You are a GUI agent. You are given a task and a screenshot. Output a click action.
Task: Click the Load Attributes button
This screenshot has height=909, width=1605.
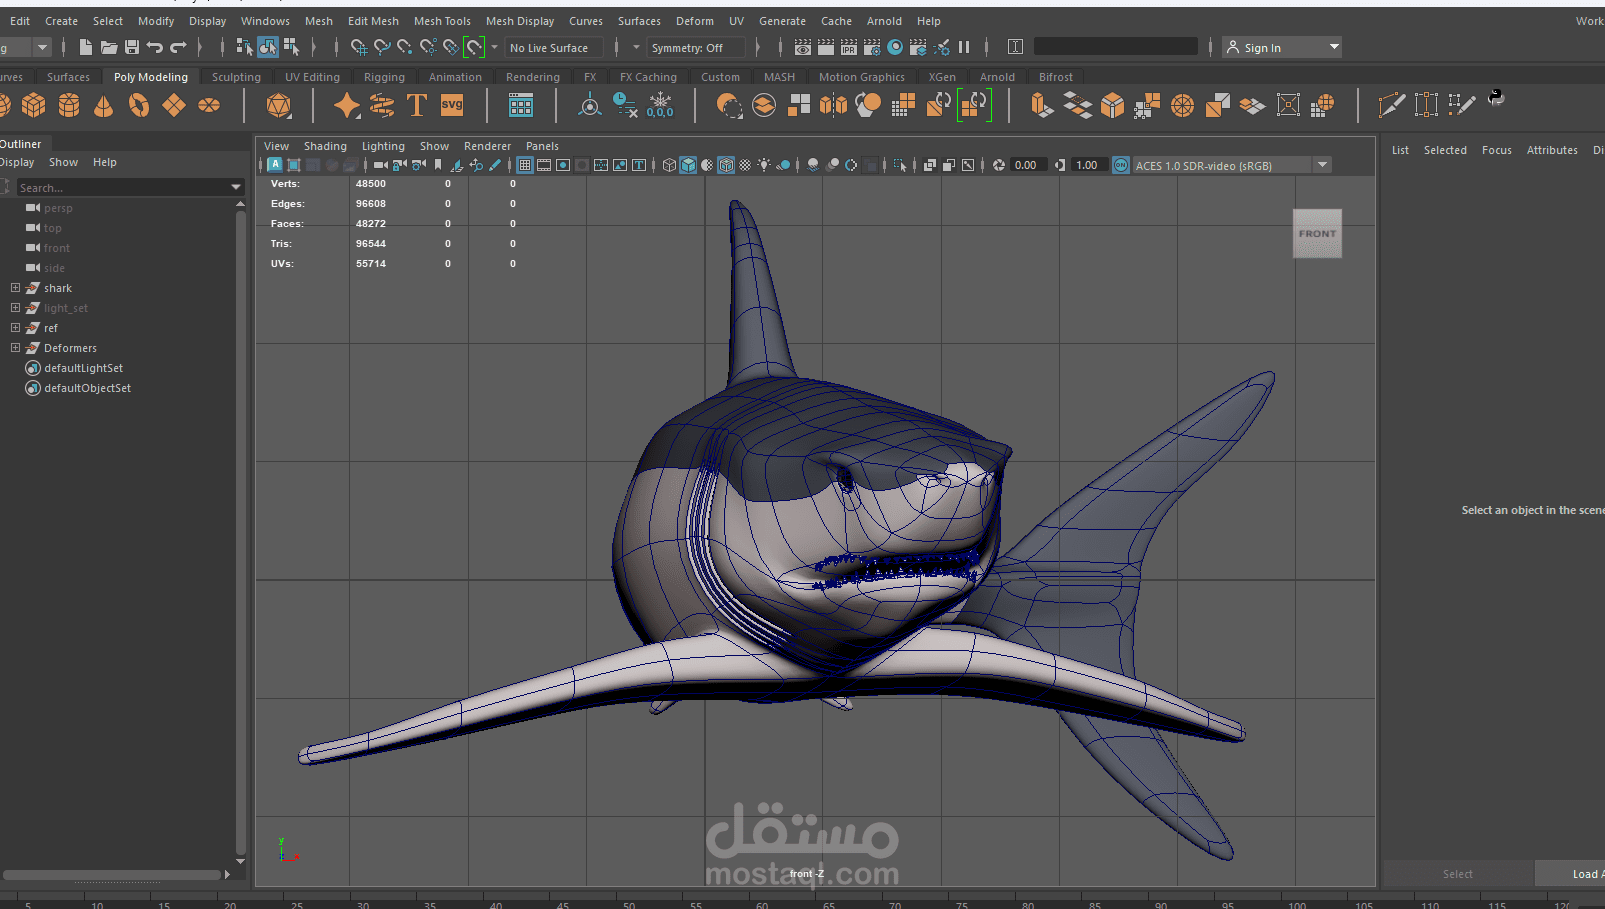(x=1570, y=873)
